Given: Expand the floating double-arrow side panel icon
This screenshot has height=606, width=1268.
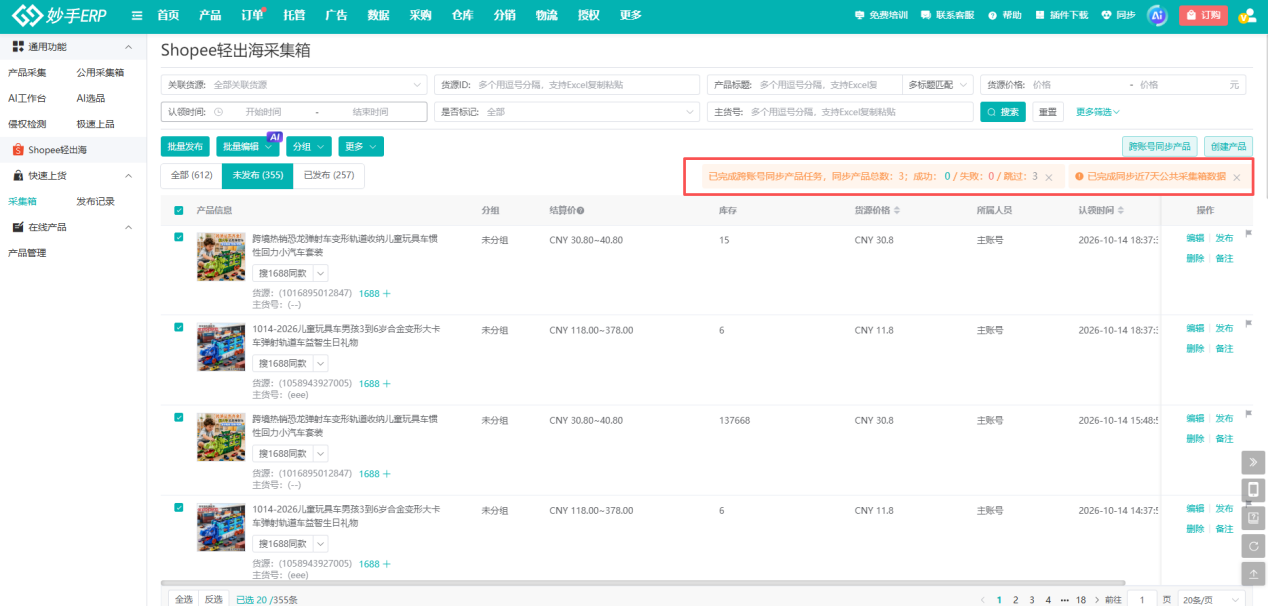Looking at the screenshot, I should (1253, 462).
